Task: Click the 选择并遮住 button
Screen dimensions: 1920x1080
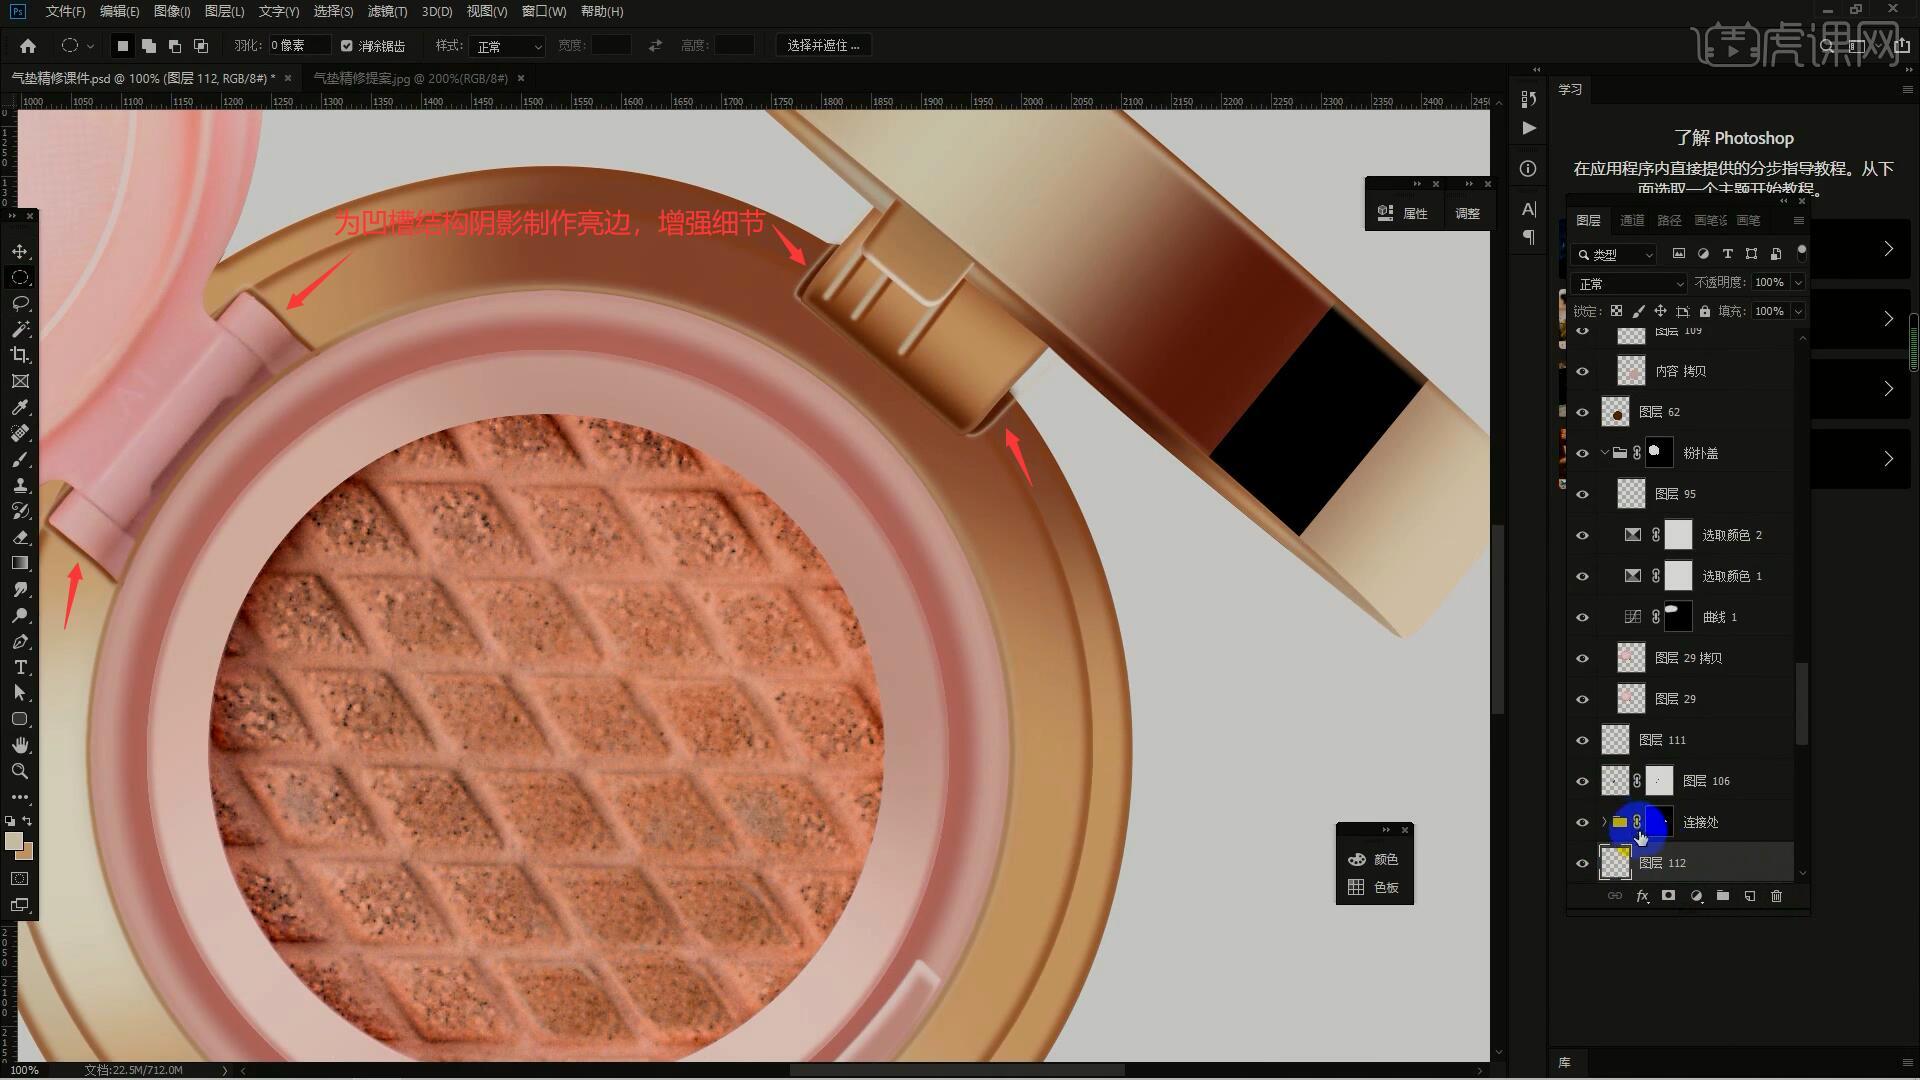Action: click(x=823, y=46)
